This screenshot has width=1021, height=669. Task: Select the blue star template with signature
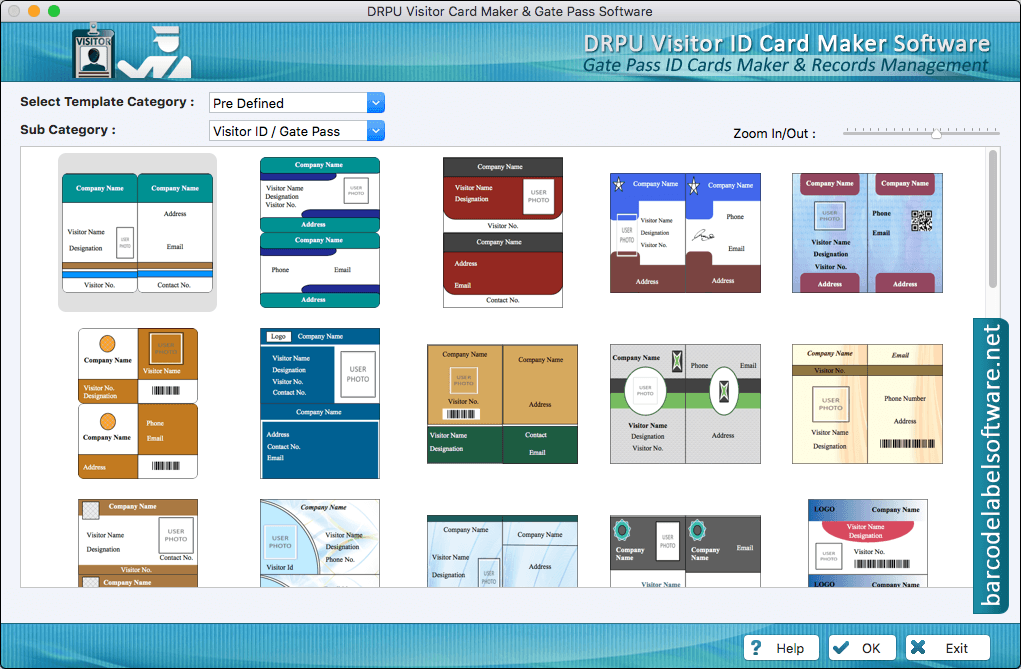click(x=685, y=233)
